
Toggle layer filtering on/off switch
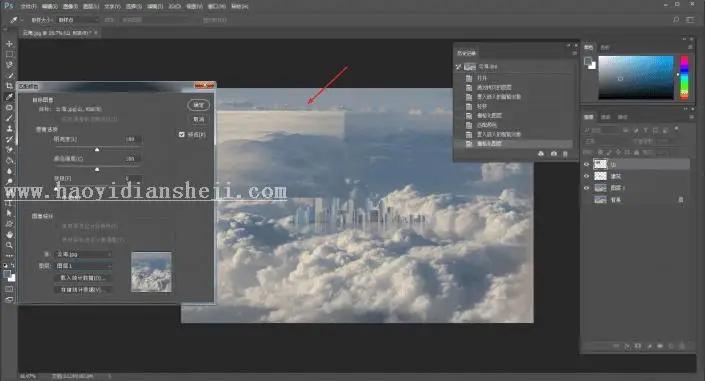[x=677, y=130]
